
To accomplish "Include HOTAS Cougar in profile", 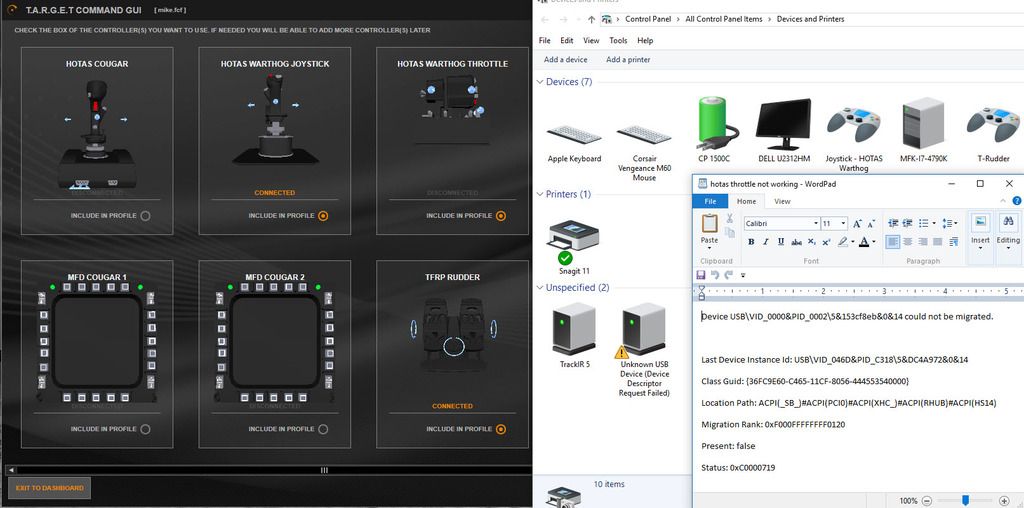I will 146,215.
